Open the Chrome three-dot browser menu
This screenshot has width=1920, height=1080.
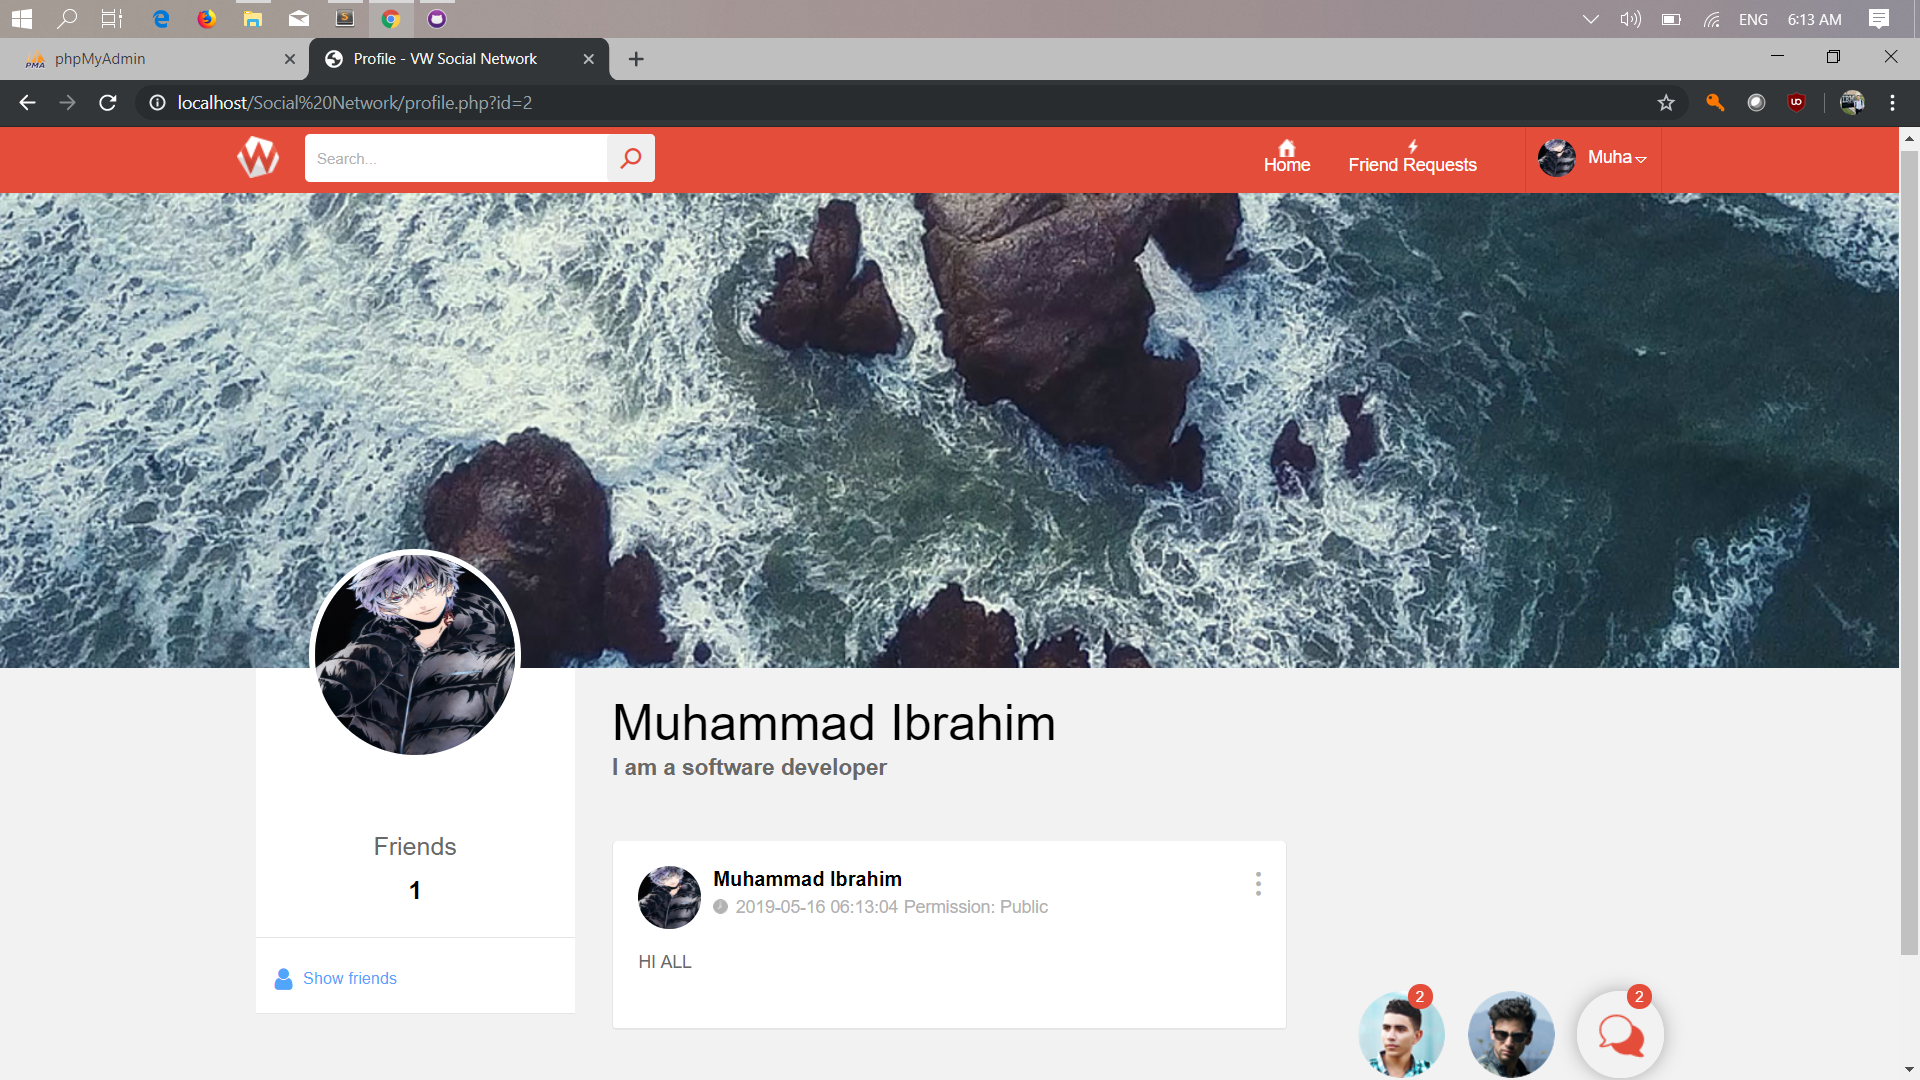coord(1892,102)
